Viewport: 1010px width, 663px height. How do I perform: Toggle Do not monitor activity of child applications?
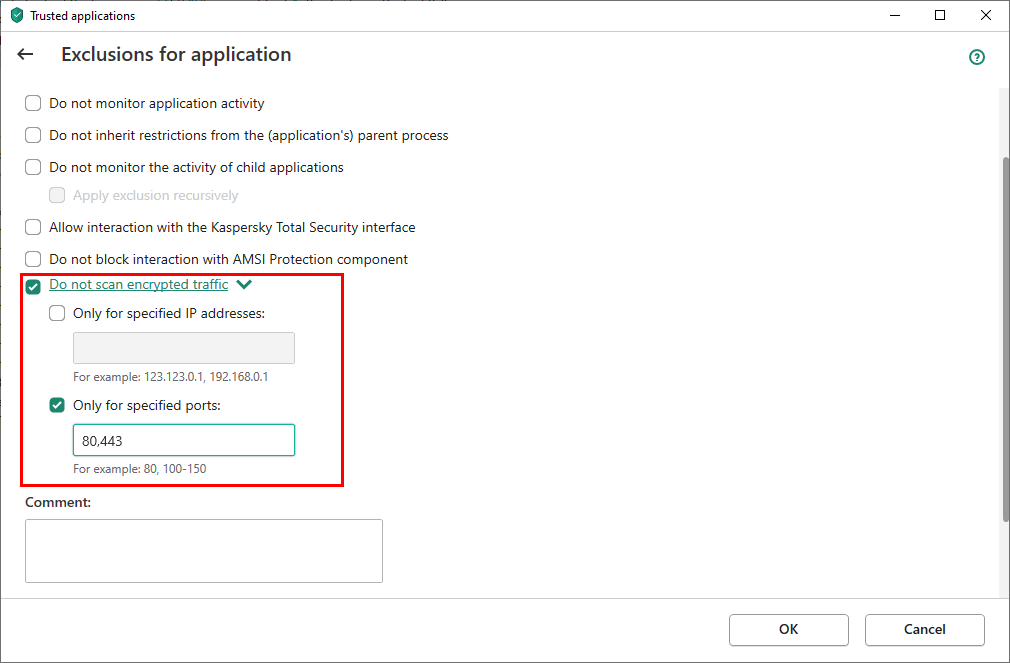(33, 167)
